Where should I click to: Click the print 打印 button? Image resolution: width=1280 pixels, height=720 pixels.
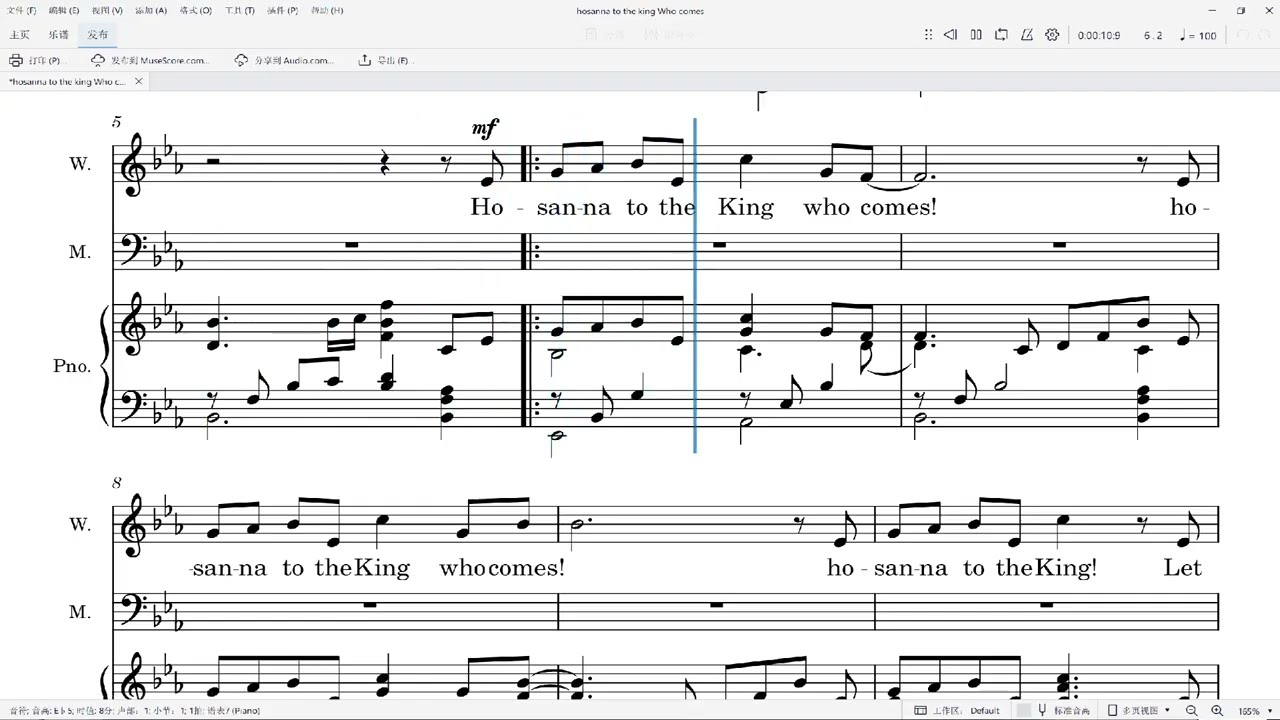coord(36,60)
